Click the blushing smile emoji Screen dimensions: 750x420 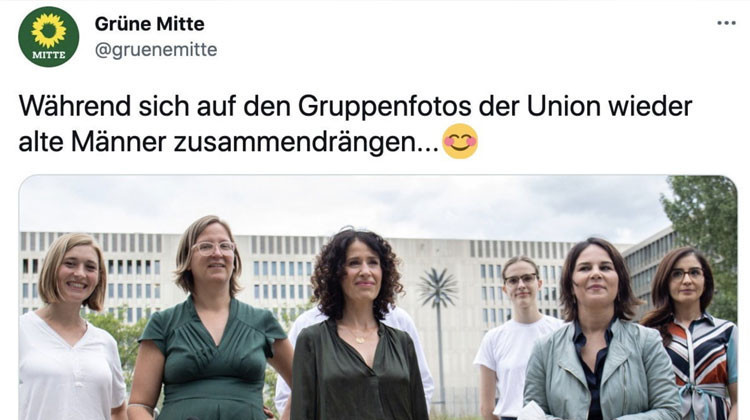pos(460,141)
